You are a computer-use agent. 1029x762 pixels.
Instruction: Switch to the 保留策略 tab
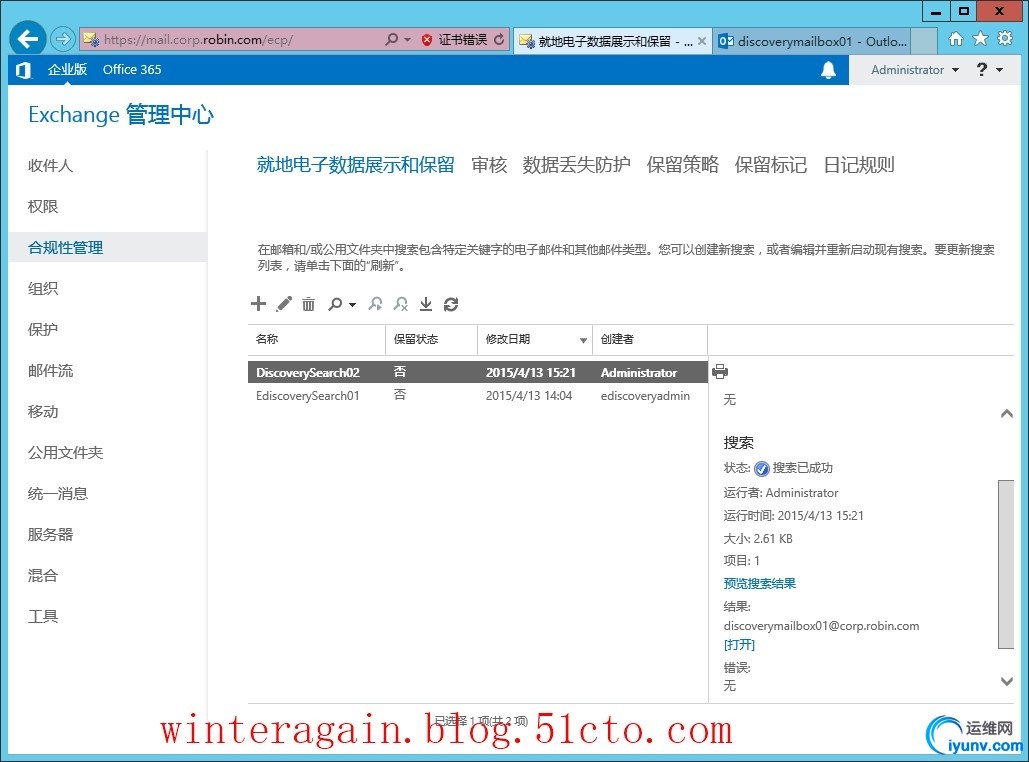pos(682,165)
